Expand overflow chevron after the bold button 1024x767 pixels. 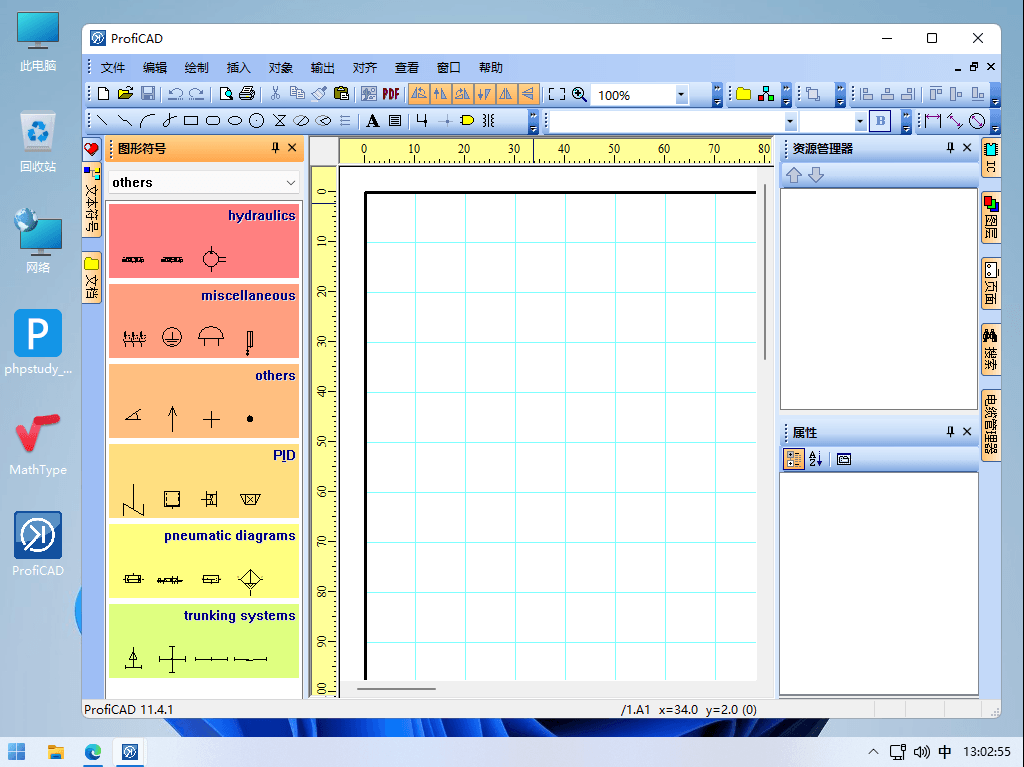(x=906, y=121)
